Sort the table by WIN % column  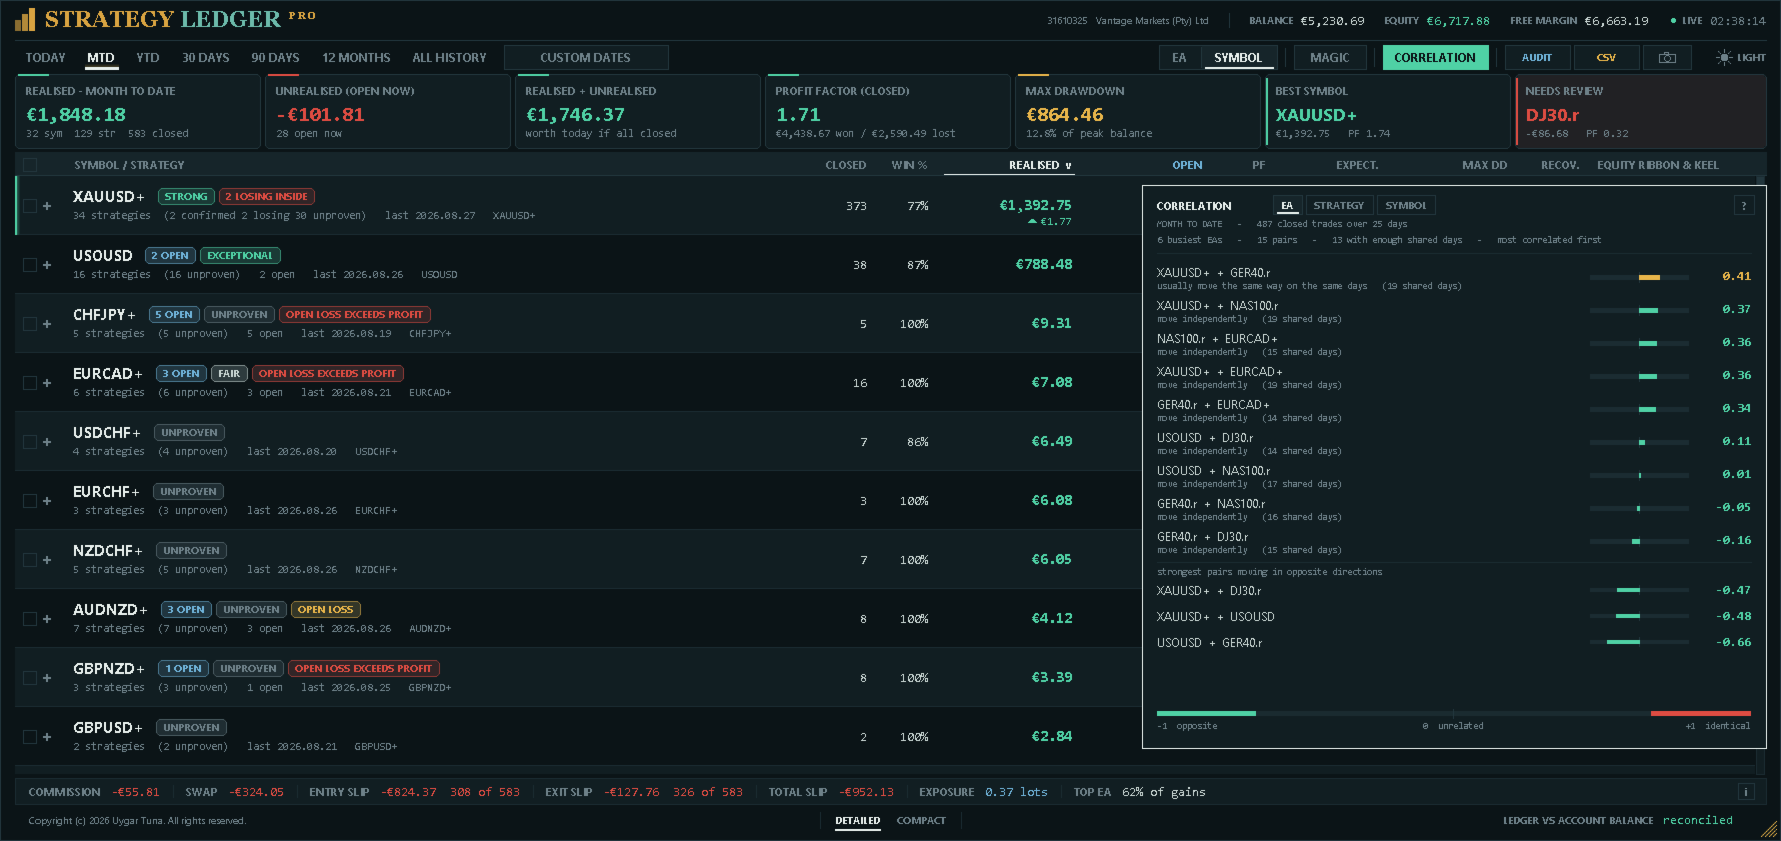point(909,165)
